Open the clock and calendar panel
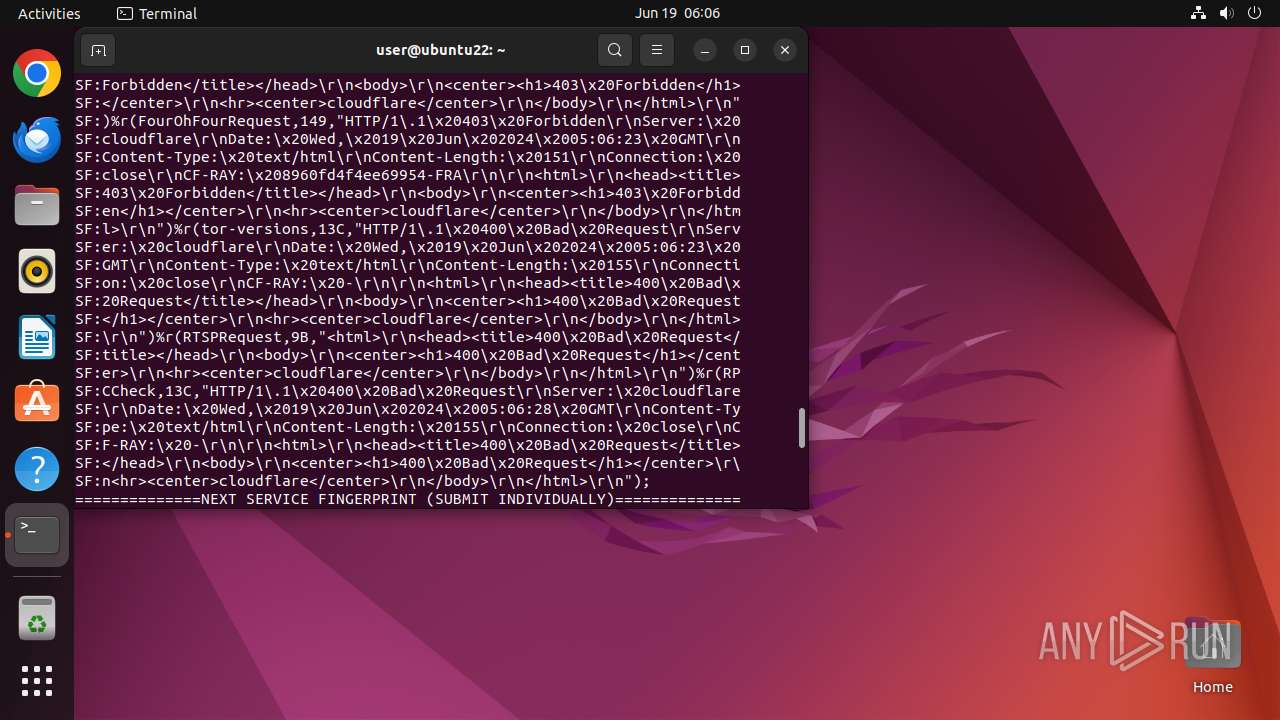Image resolution: width=1280 pixels, height=720 pixels. click(x=677, y=13)
